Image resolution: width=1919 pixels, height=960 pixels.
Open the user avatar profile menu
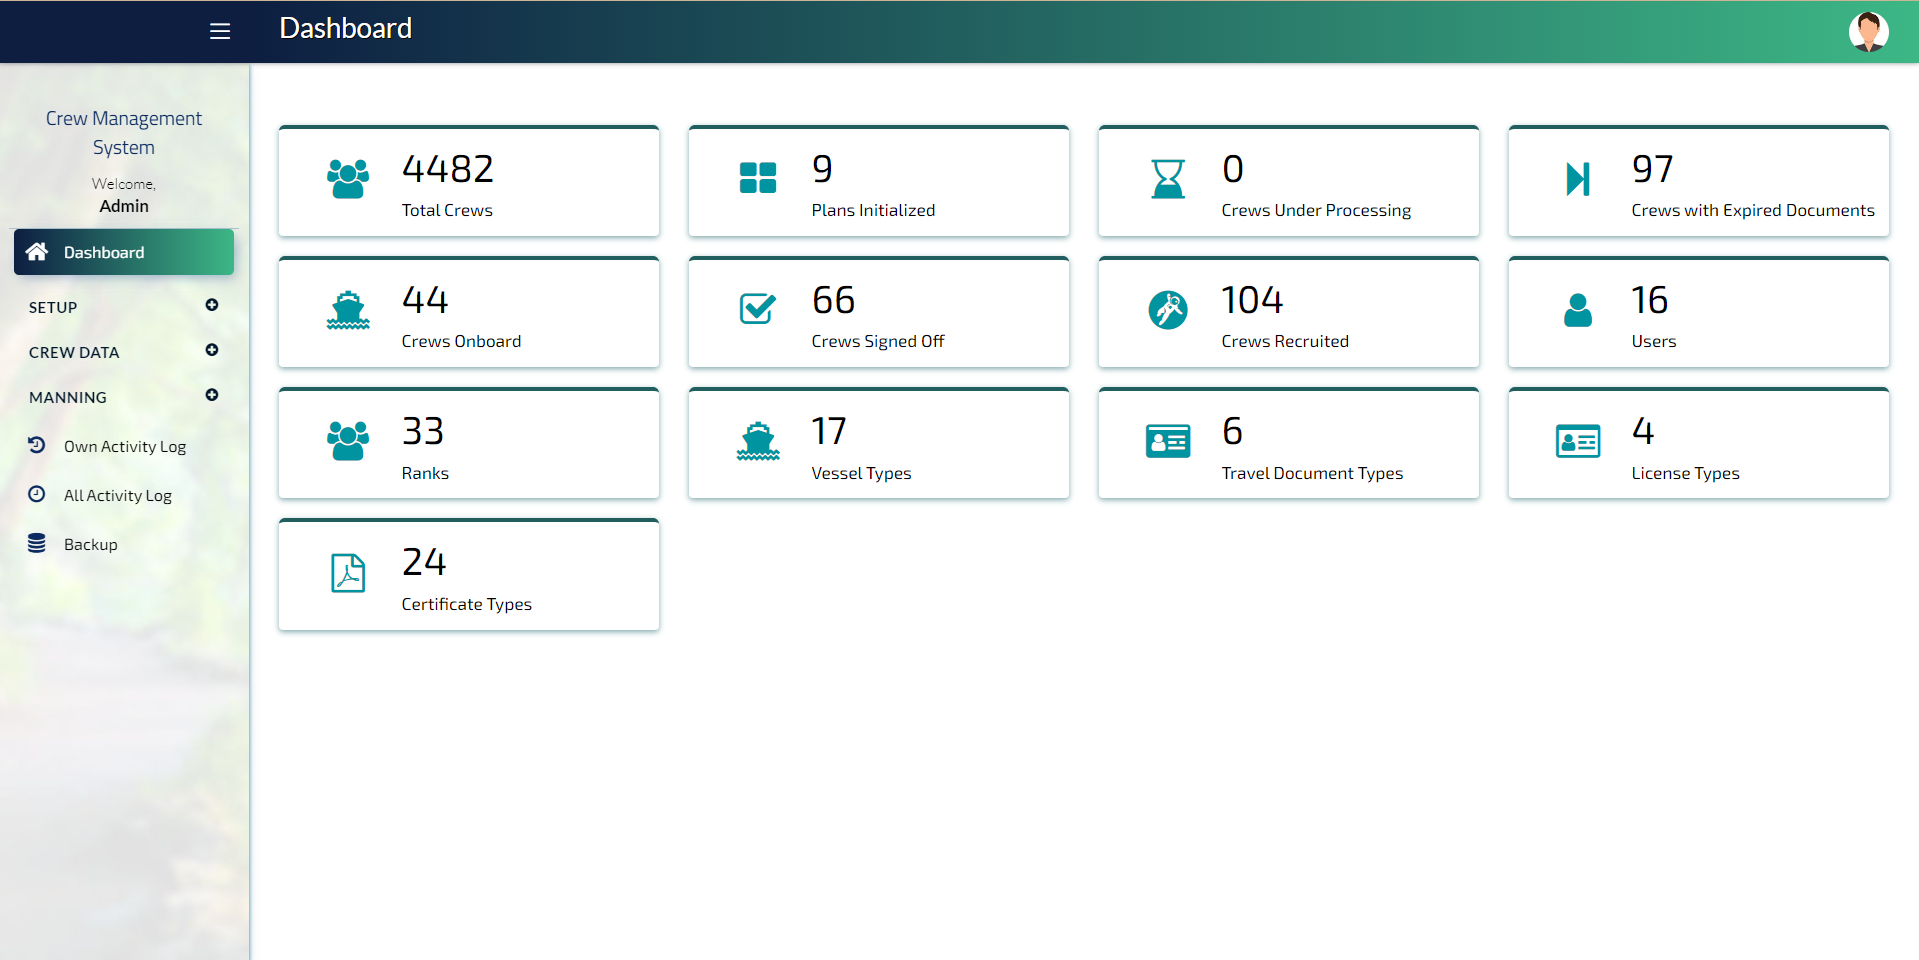click(x=1867, y=31)
